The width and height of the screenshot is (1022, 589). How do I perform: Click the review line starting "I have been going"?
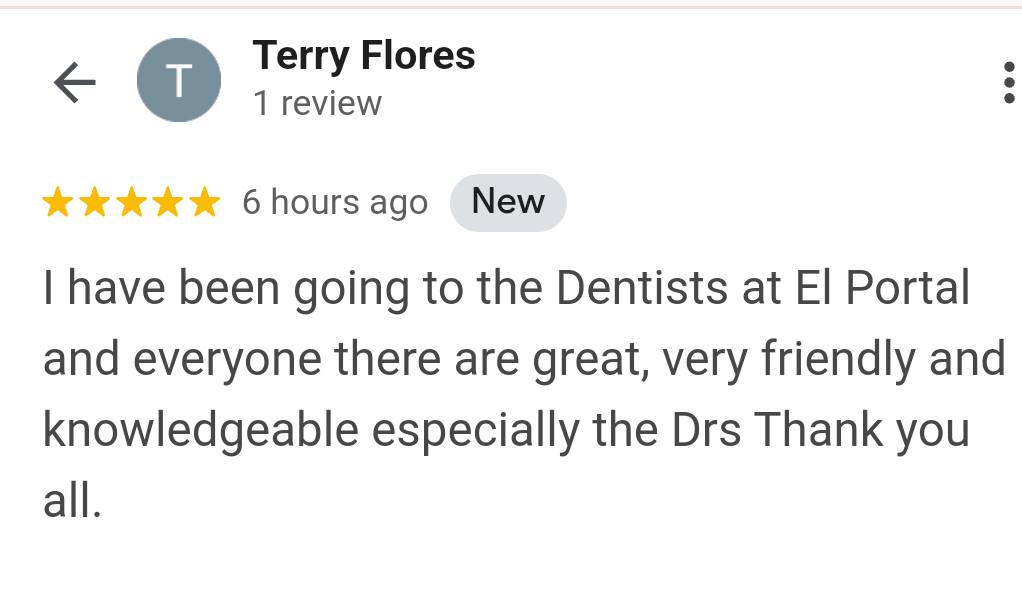coord(506,289)
